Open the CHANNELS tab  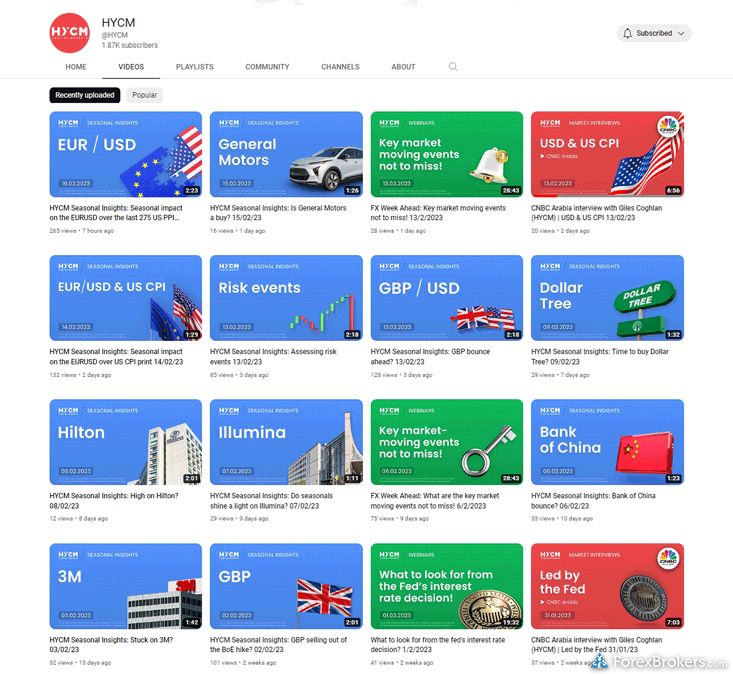pyautogui.click(x=340, y=67)
